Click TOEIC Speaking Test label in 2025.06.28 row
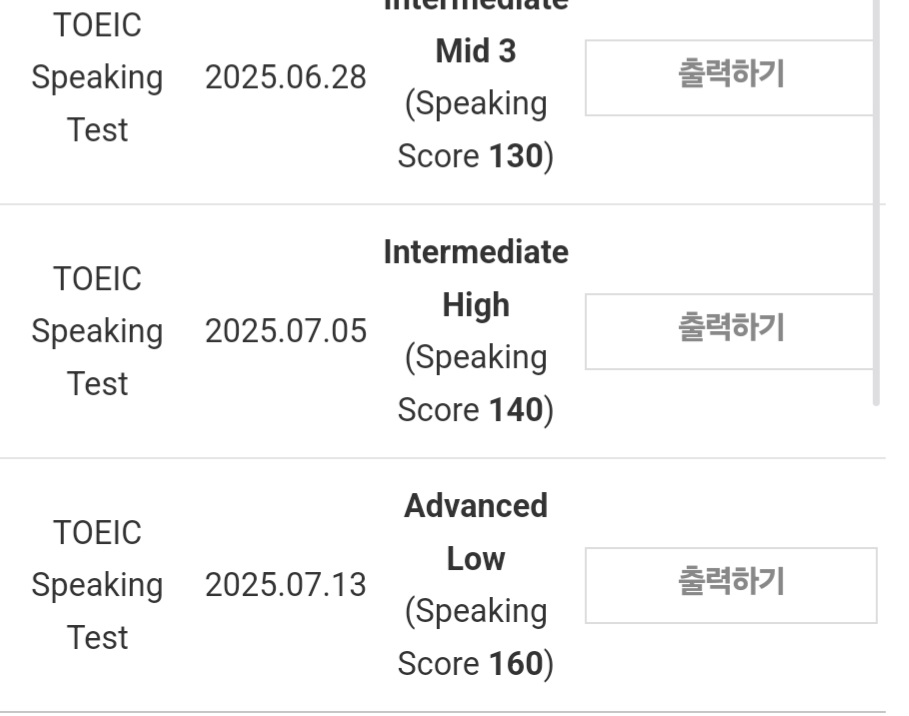This screenshot has width=909, height=716. click(97, 77)
